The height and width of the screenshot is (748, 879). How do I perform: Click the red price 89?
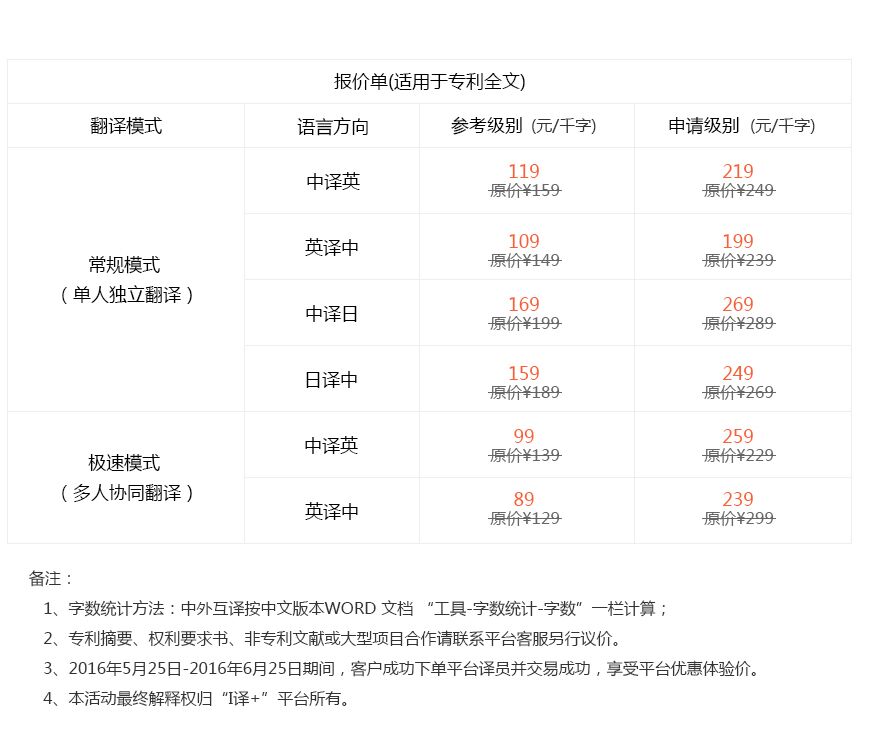524,499
